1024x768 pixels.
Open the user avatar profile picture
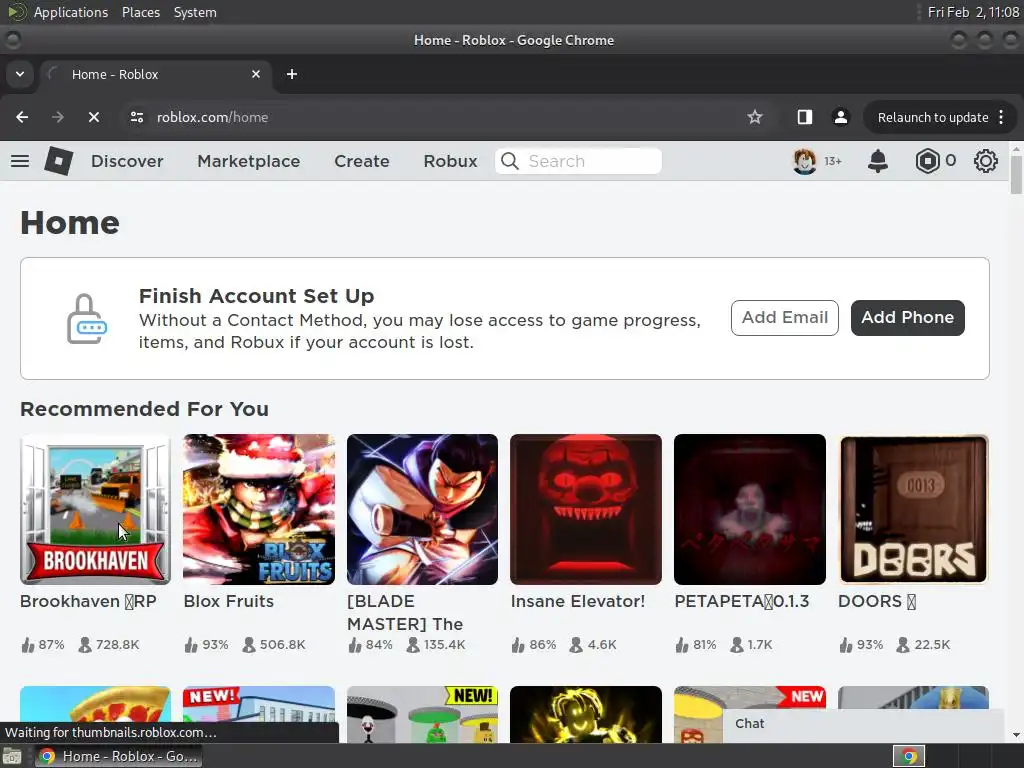(804, 161)
